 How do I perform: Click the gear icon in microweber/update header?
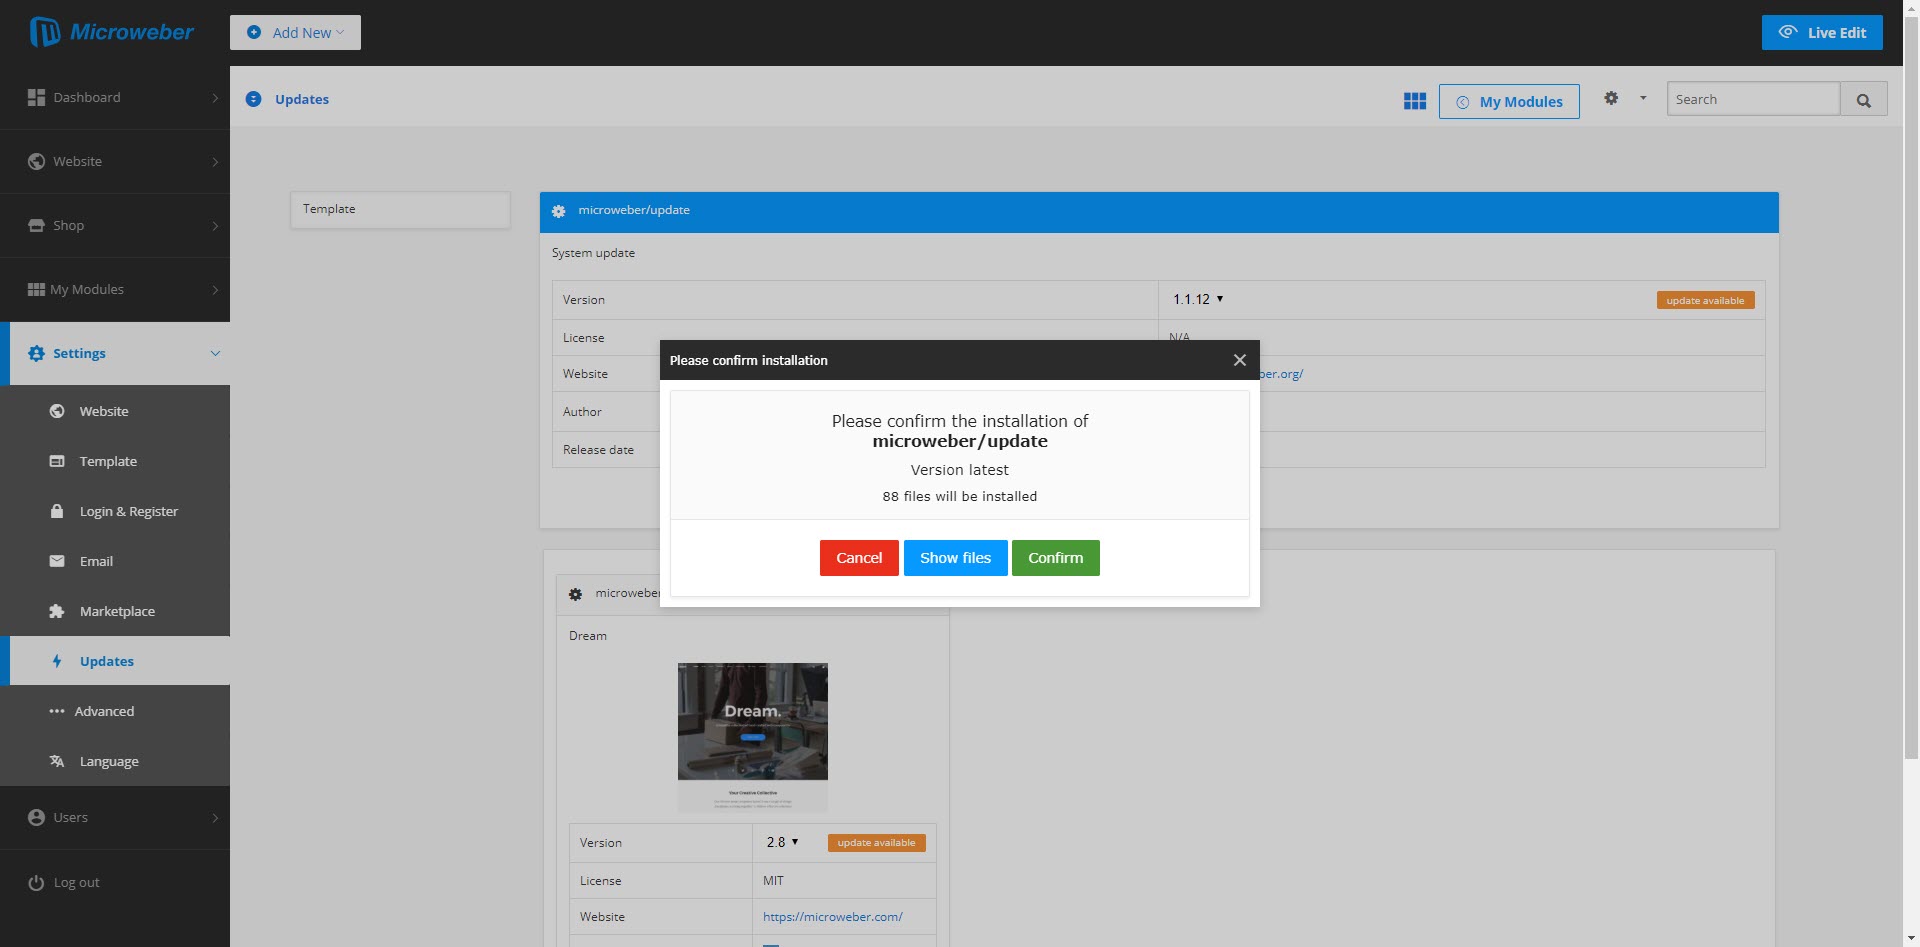pyautogui.click(x=559, y=211)
